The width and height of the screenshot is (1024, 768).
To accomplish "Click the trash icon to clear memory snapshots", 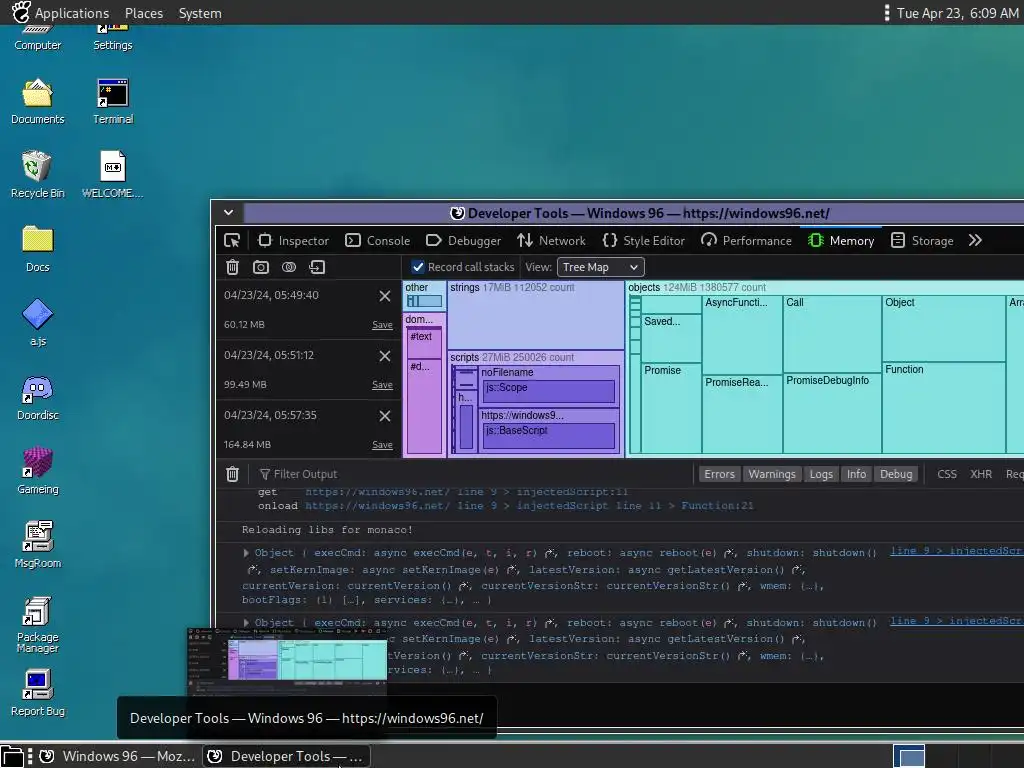I will click(232, 267).
